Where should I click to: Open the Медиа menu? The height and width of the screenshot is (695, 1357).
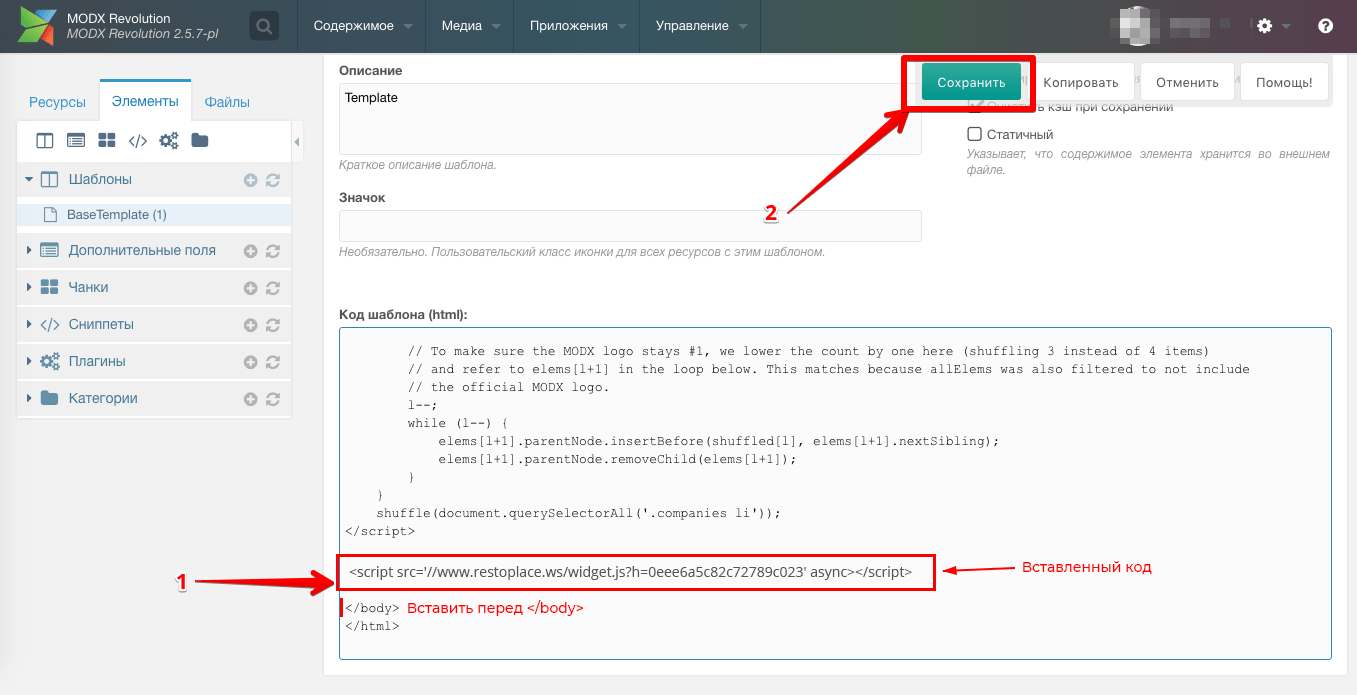(x=463, y=27)
